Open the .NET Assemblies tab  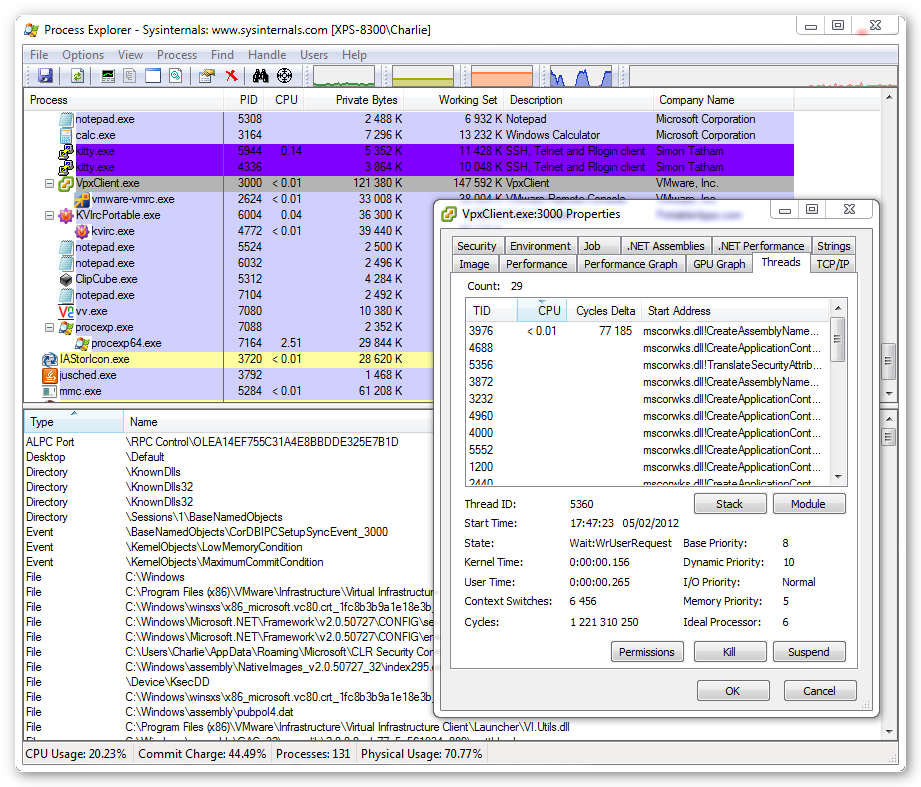coord(665,245)
